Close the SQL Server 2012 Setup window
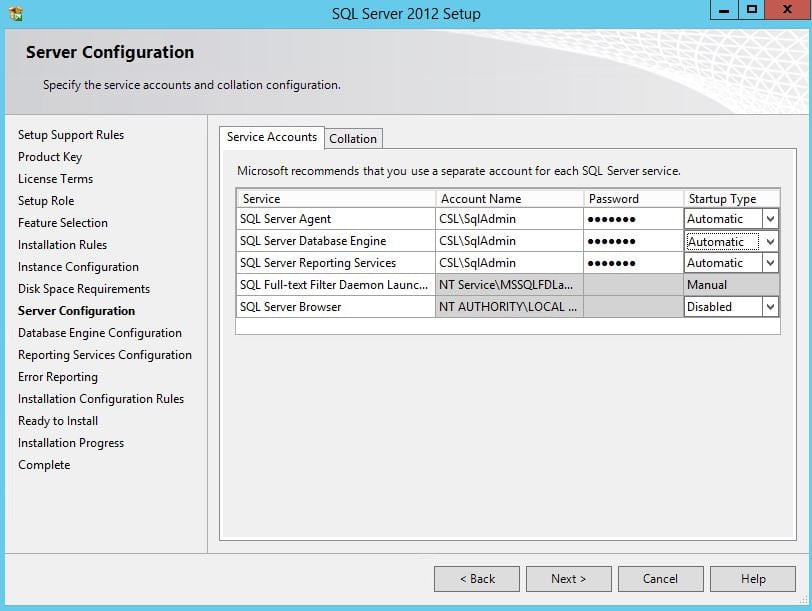The width and height of the screenshot is (812, 611). tap(787, 10)
